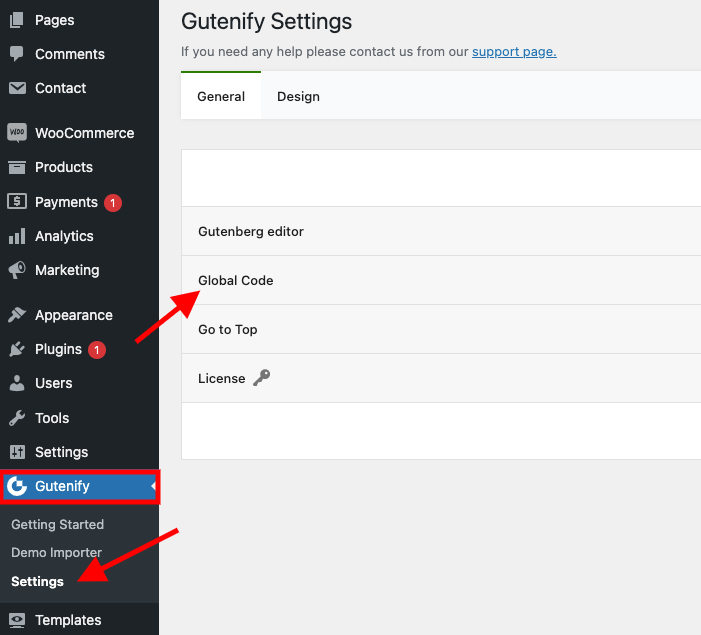Image resolution: width=701 pixels, height=635 pixels.
Task: Click the WooCommerce Woo logo icon
Action: [x=17, y=133]
